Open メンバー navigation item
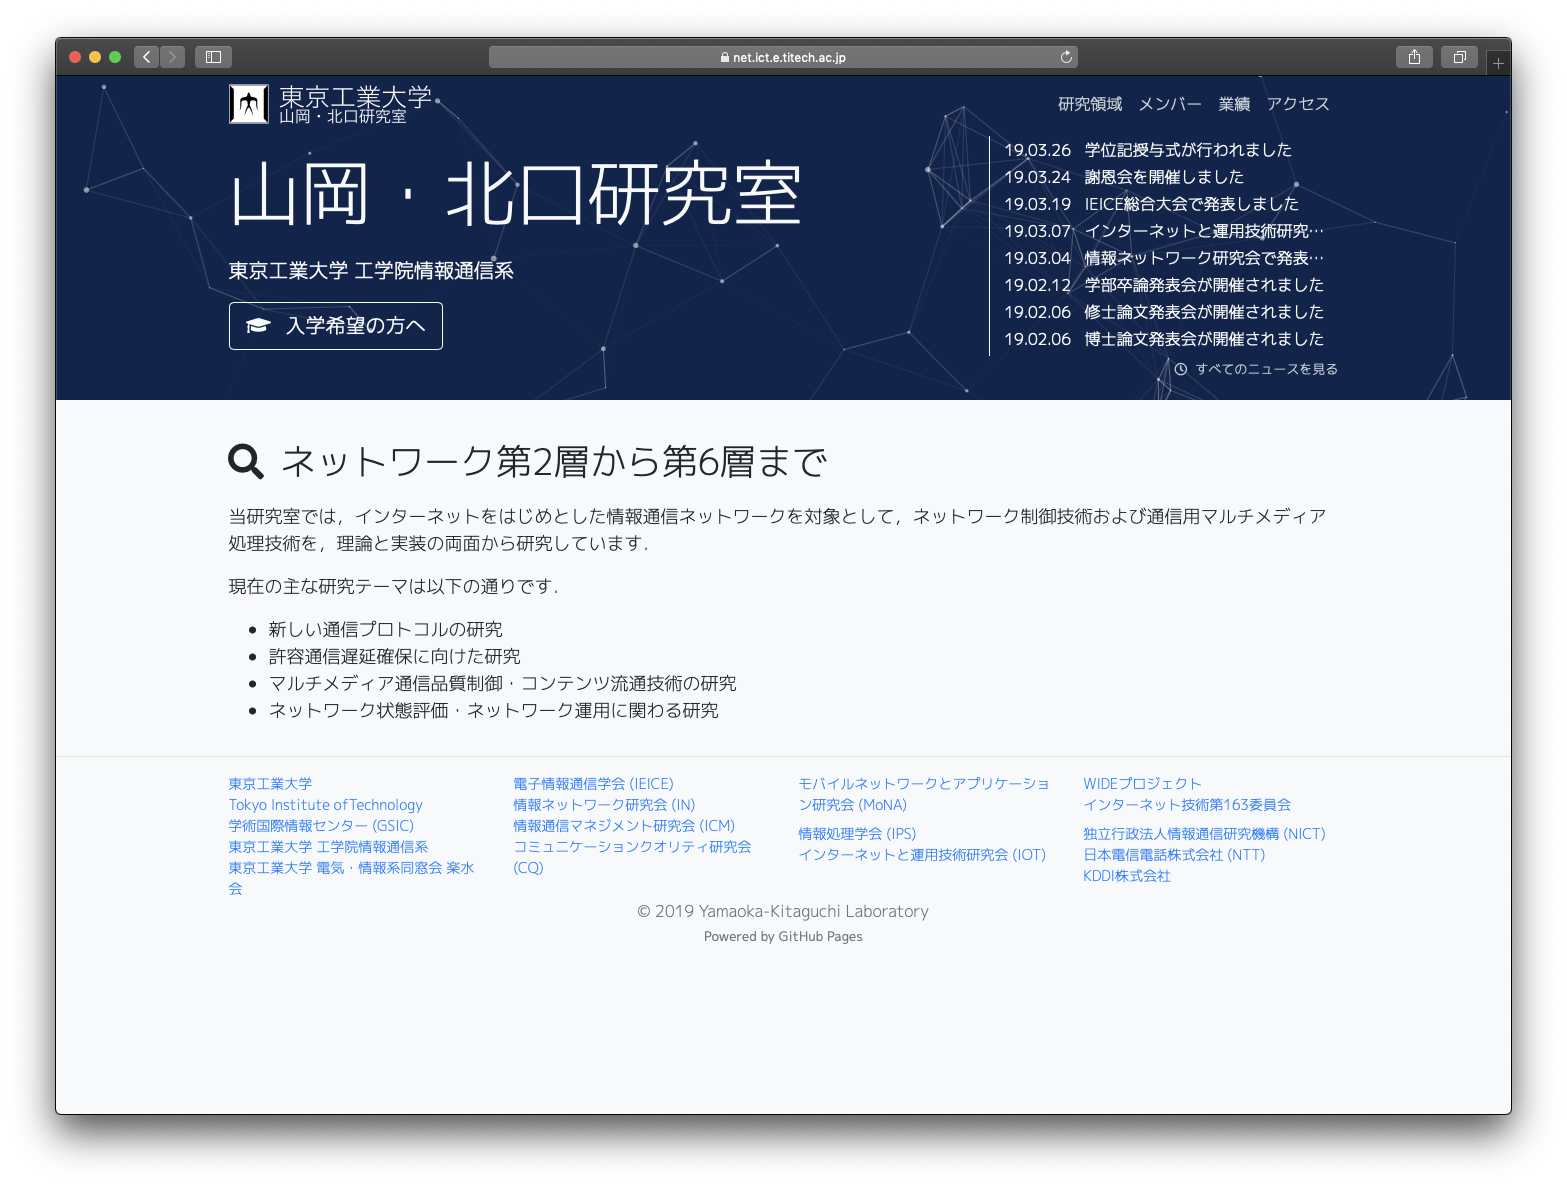1567x1188 pixels. [1170, 104]
